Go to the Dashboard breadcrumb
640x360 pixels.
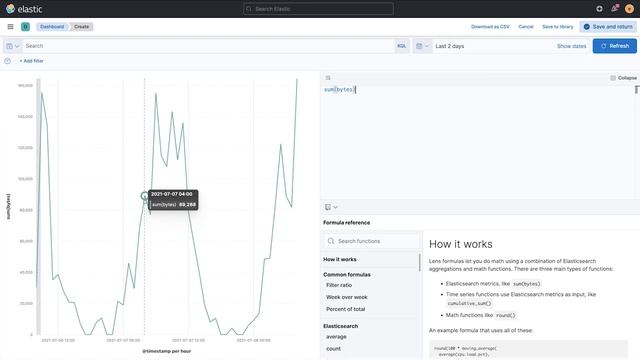click(x=52, y=27)
